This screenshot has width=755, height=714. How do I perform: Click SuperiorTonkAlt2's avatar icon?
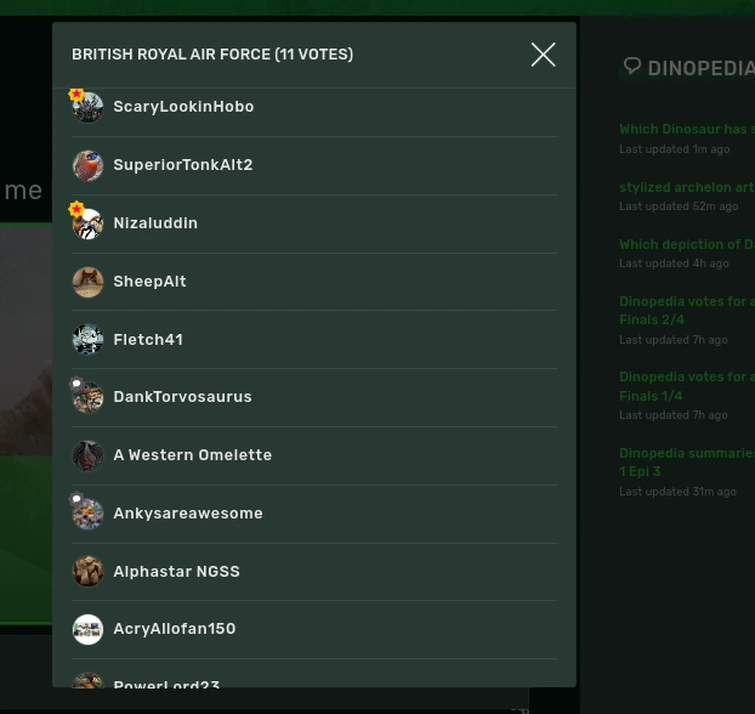88,165
